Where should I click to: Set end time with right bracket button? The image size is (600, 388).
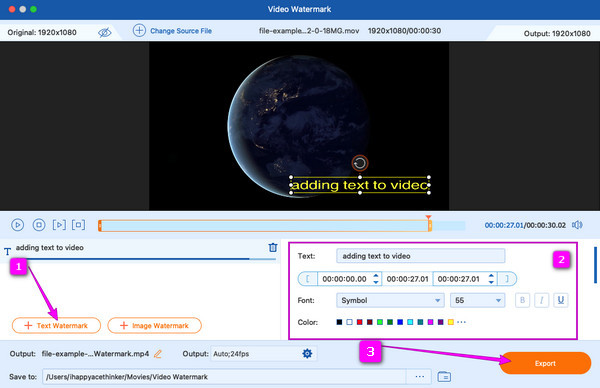507,279
